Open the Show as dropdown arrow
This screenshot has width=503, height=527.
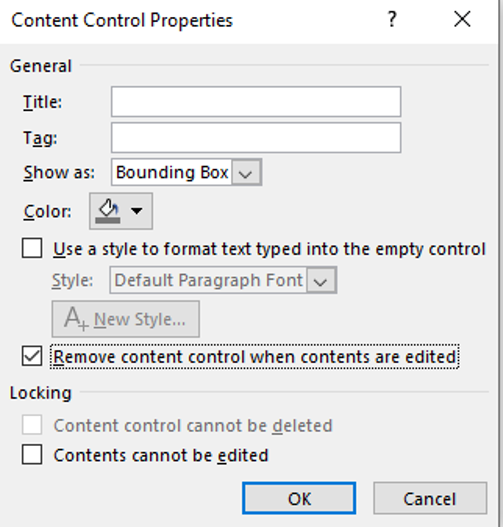246,173
